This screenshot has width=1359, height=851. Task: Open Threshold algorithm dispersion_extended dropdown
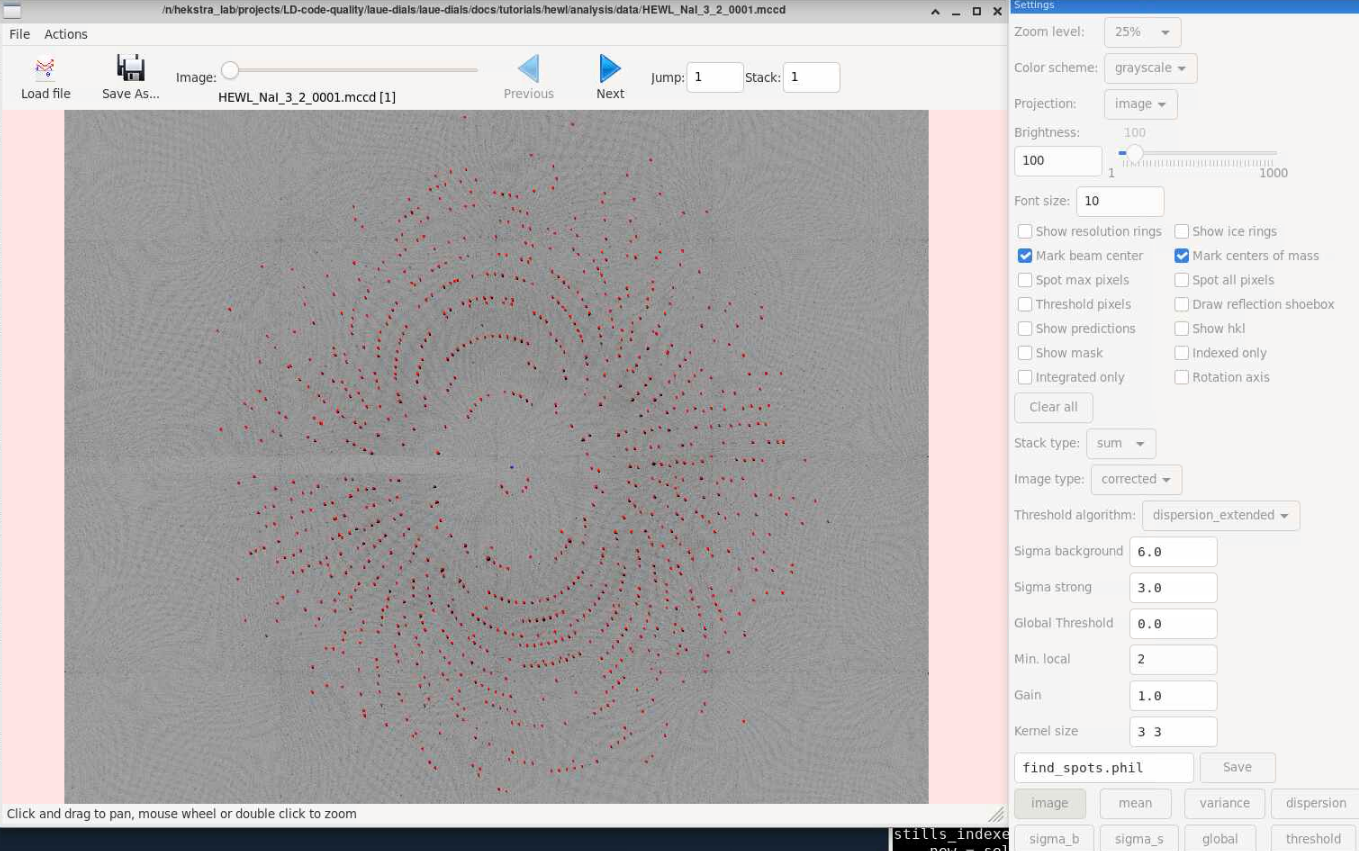click(1221, 515)
